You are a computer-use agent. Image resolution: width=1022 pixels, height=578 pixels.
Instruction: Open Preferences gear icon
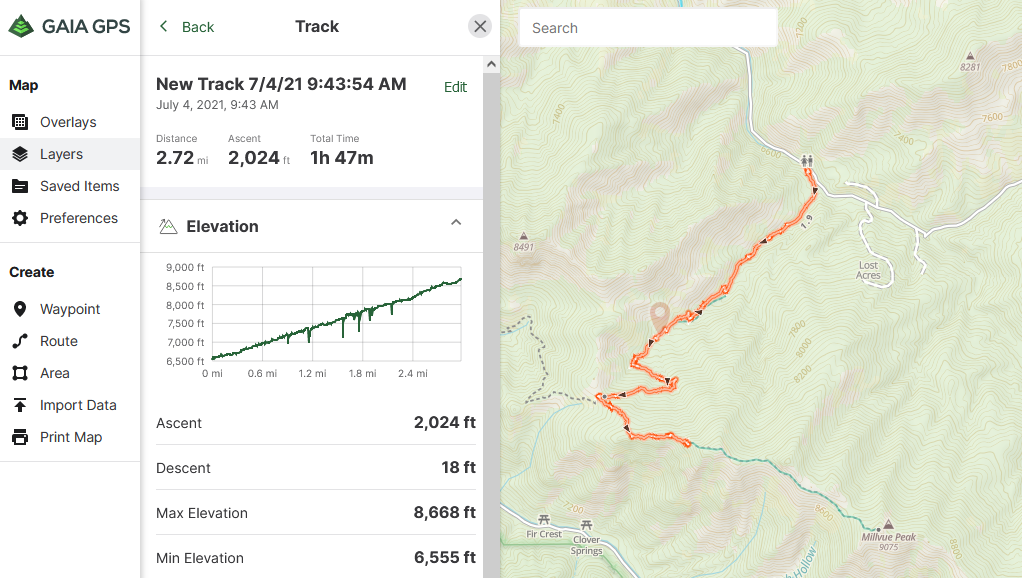pyautogui.click(x=20, y=218)
